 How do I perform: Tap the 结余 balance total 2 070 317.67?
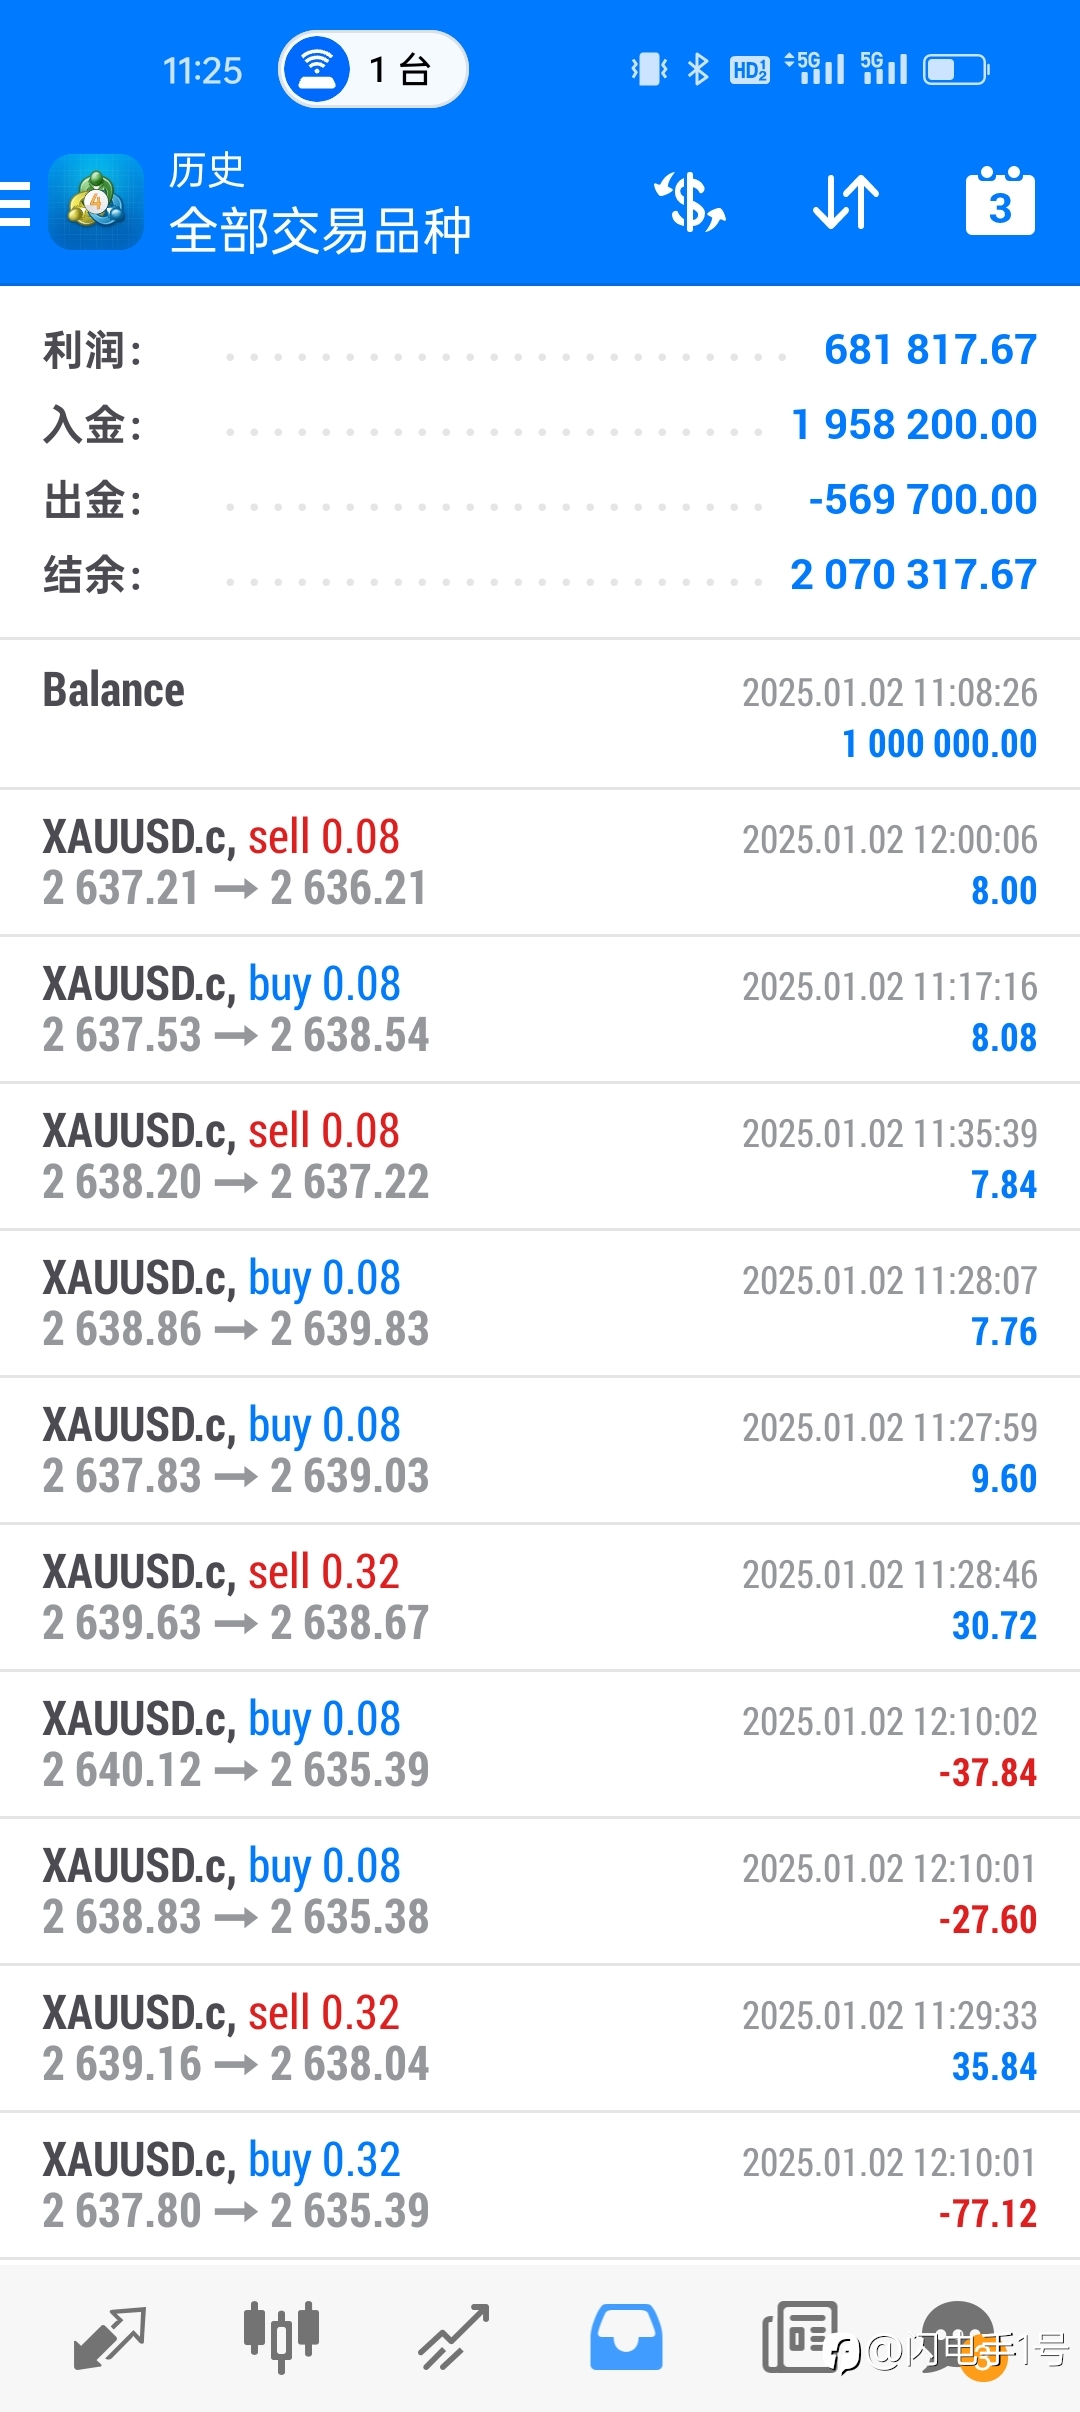913,575
